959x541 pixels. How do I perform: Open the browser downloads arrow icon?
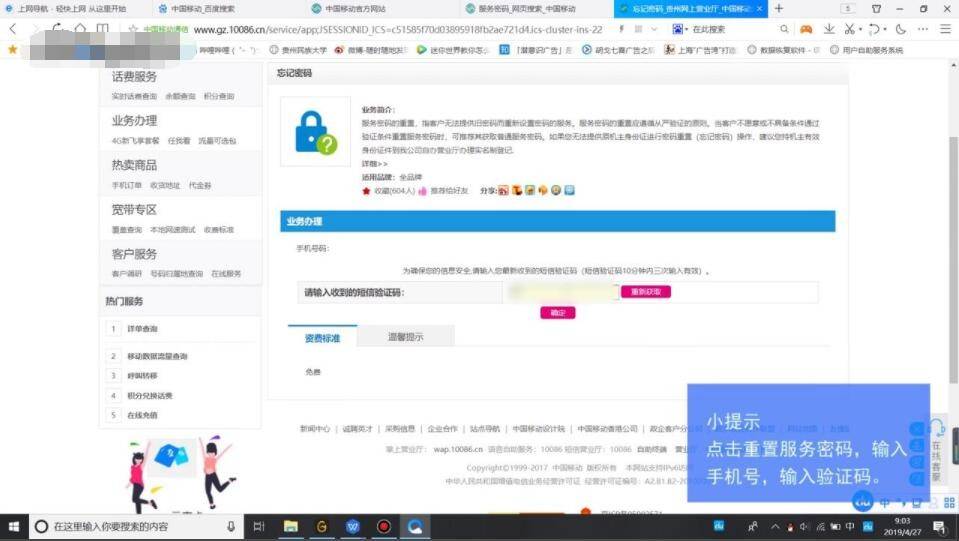(829, 29)
